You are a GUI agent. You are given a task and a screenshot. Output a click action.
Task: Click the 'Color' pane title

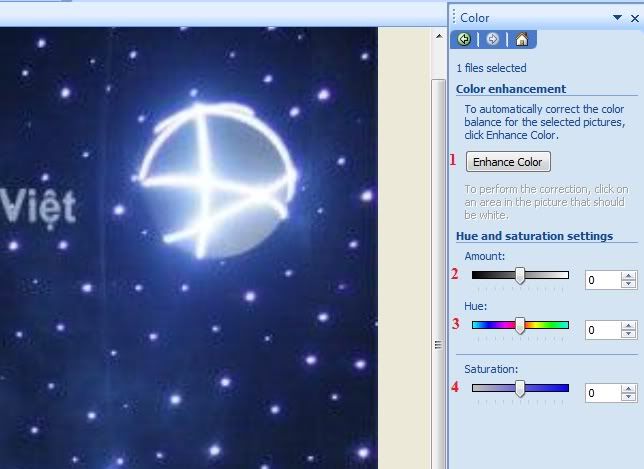[474, 18]
